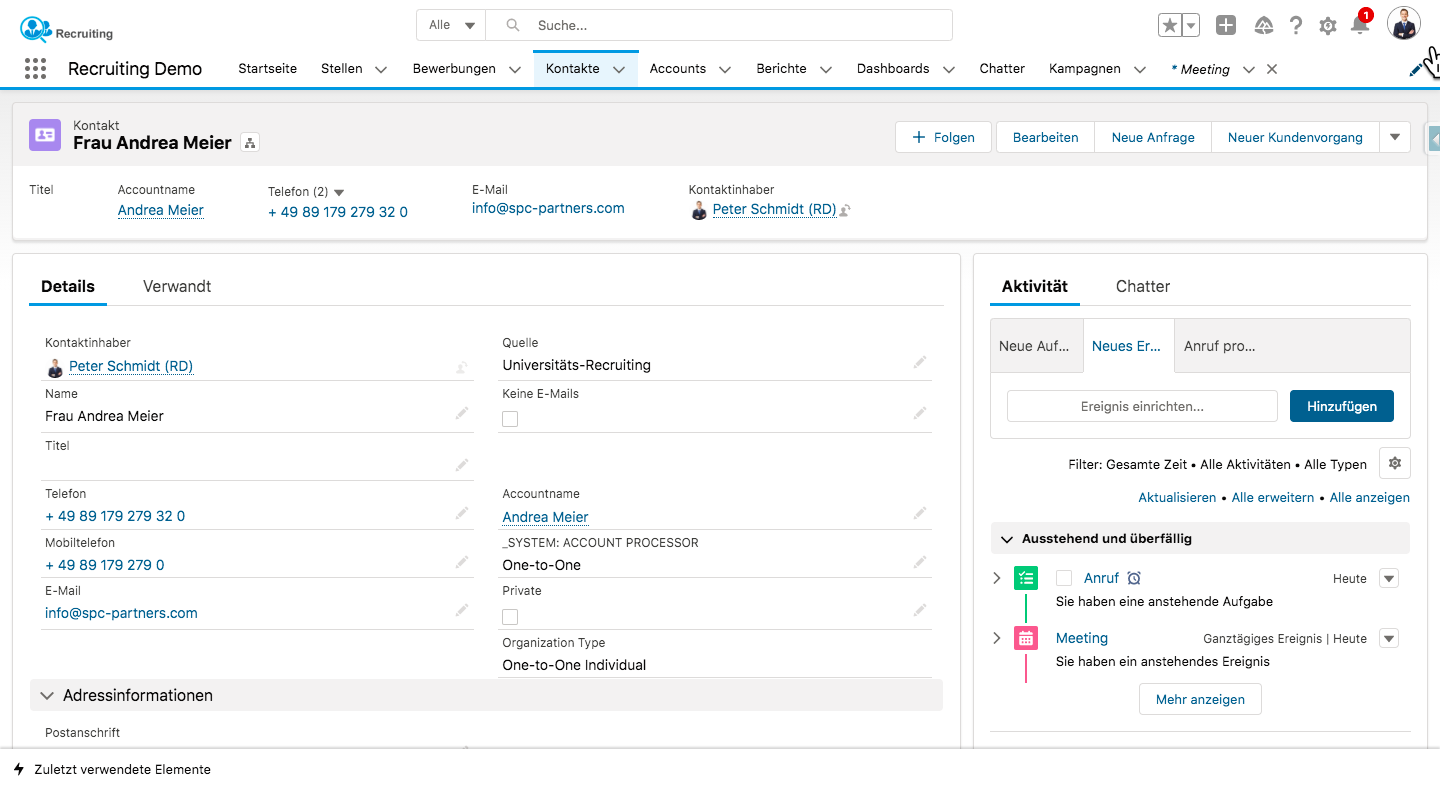
Task: Open Dashboards tab dropdown chevron
Action: coord(949,70)
